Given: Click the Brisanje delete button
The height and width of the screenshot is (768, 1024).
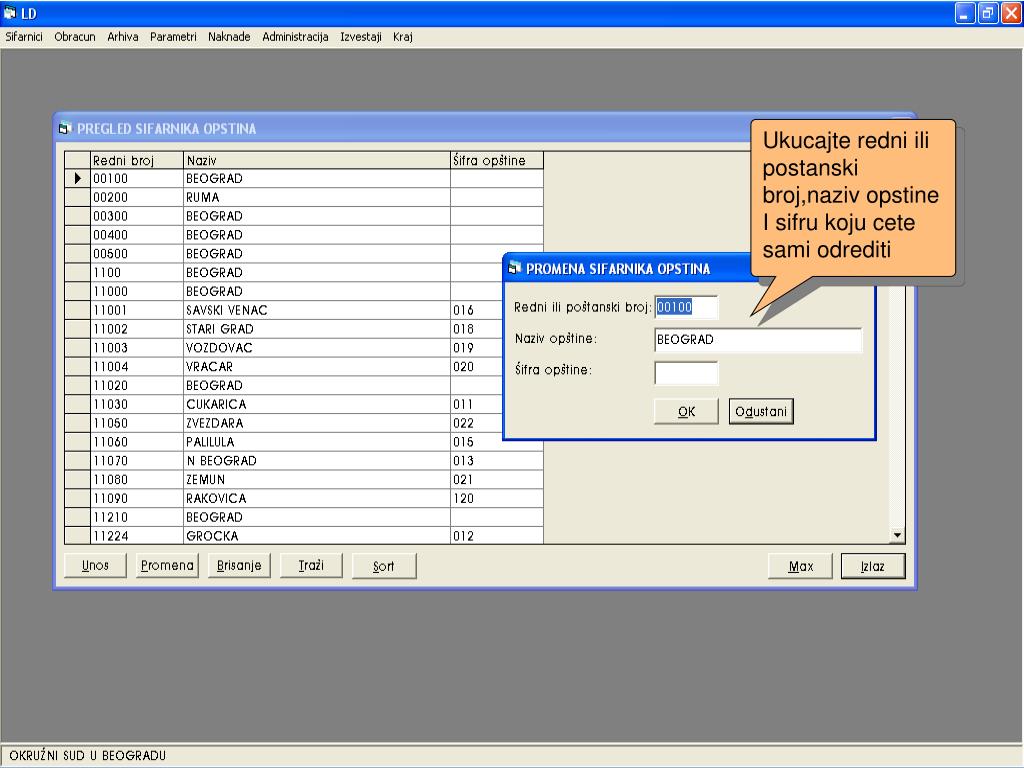Looking at the screenshot, I should click(x=239, y=566).
